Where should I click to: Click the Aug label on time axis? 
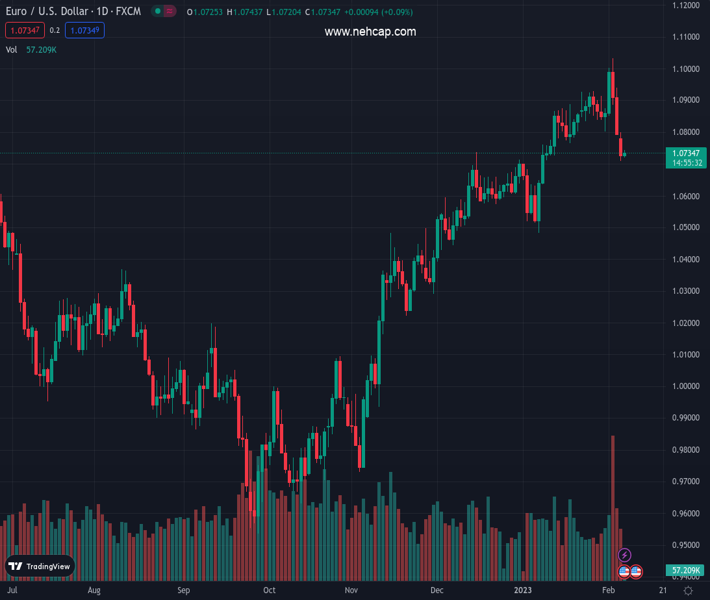tap(94, 591)
